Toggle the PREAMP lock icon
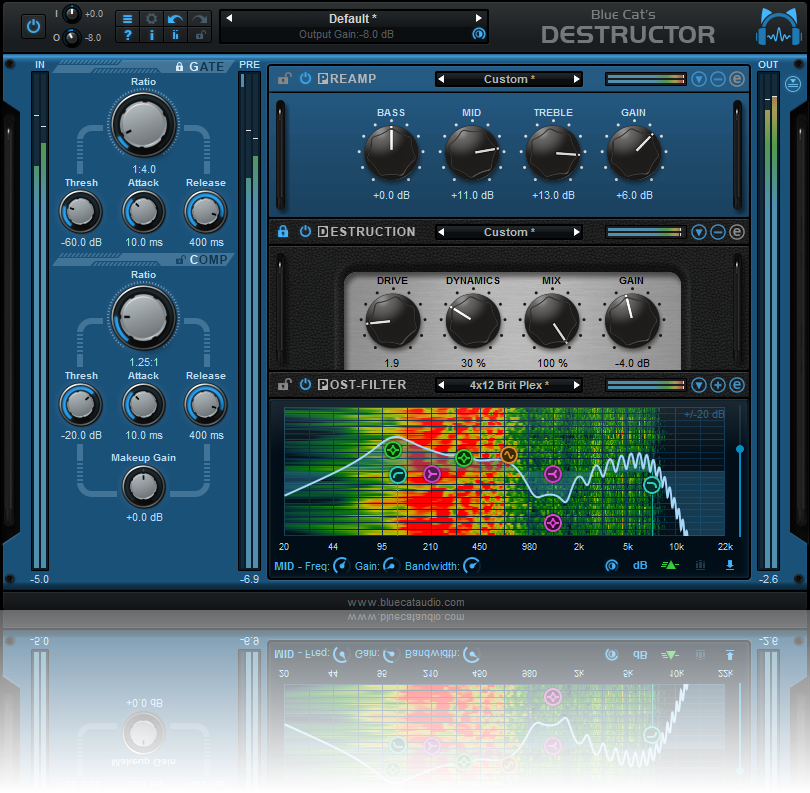The width and height of the screenshot is (810, 793). (x=284, y=79)
